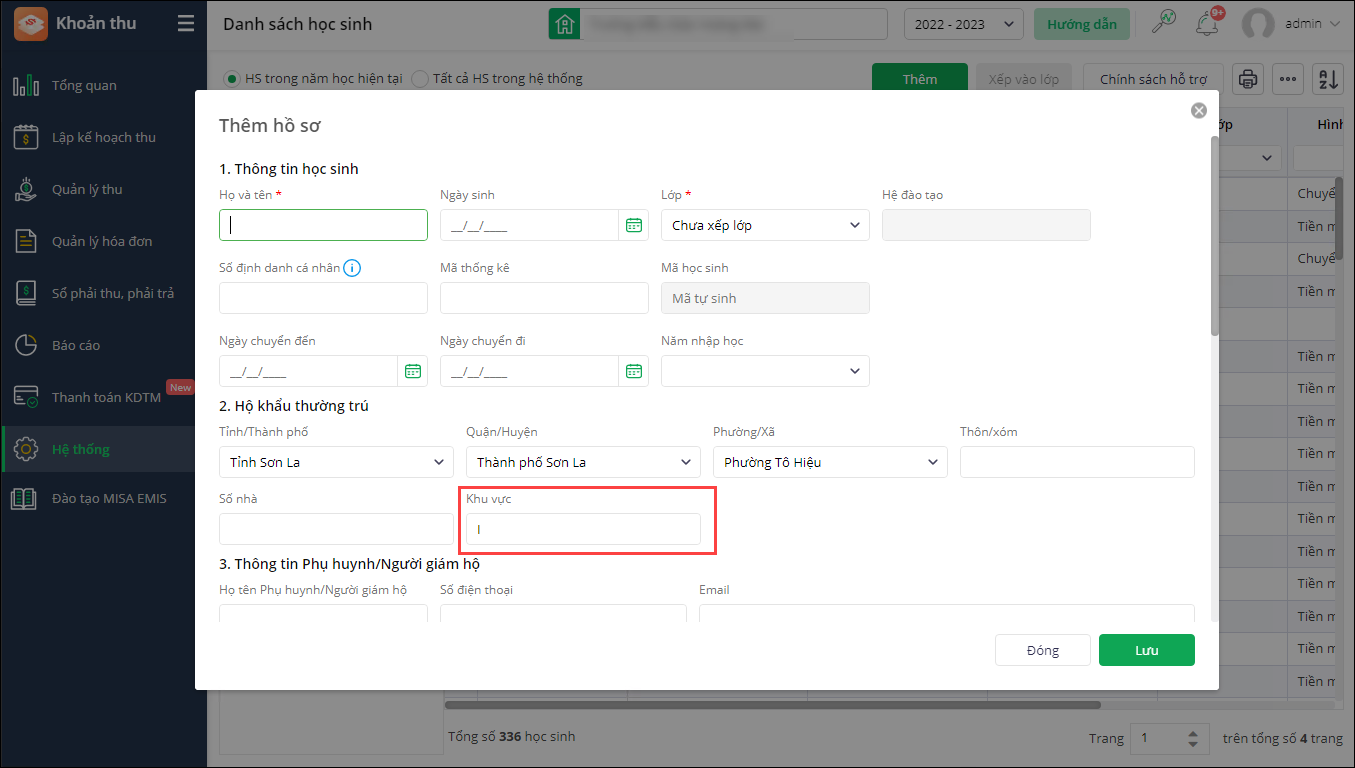Click the Ngày chuyển đến date field

[x=308, y=371]
